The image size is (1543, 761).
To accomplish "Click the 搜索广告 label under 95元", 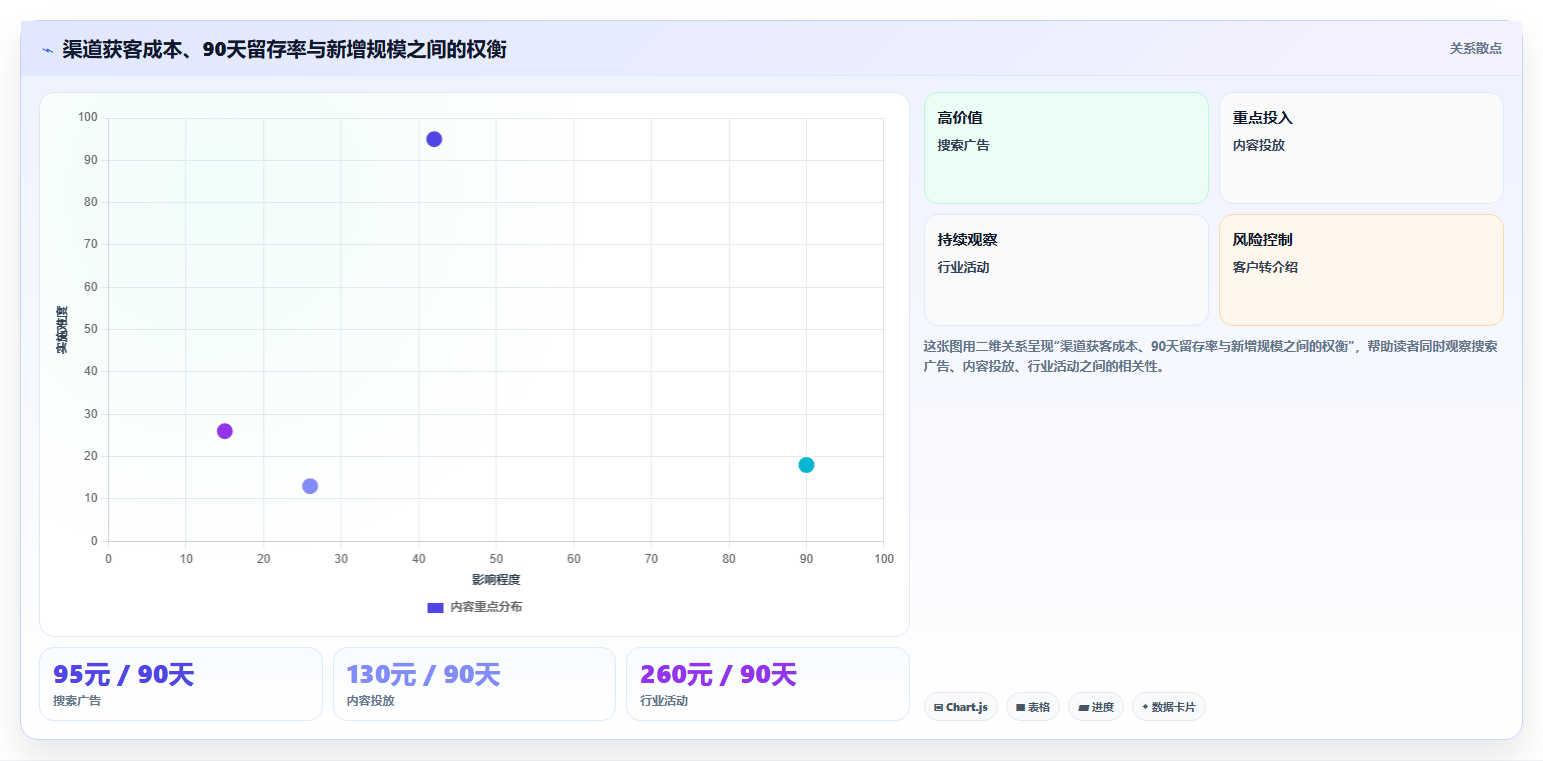I will (77, 701).
